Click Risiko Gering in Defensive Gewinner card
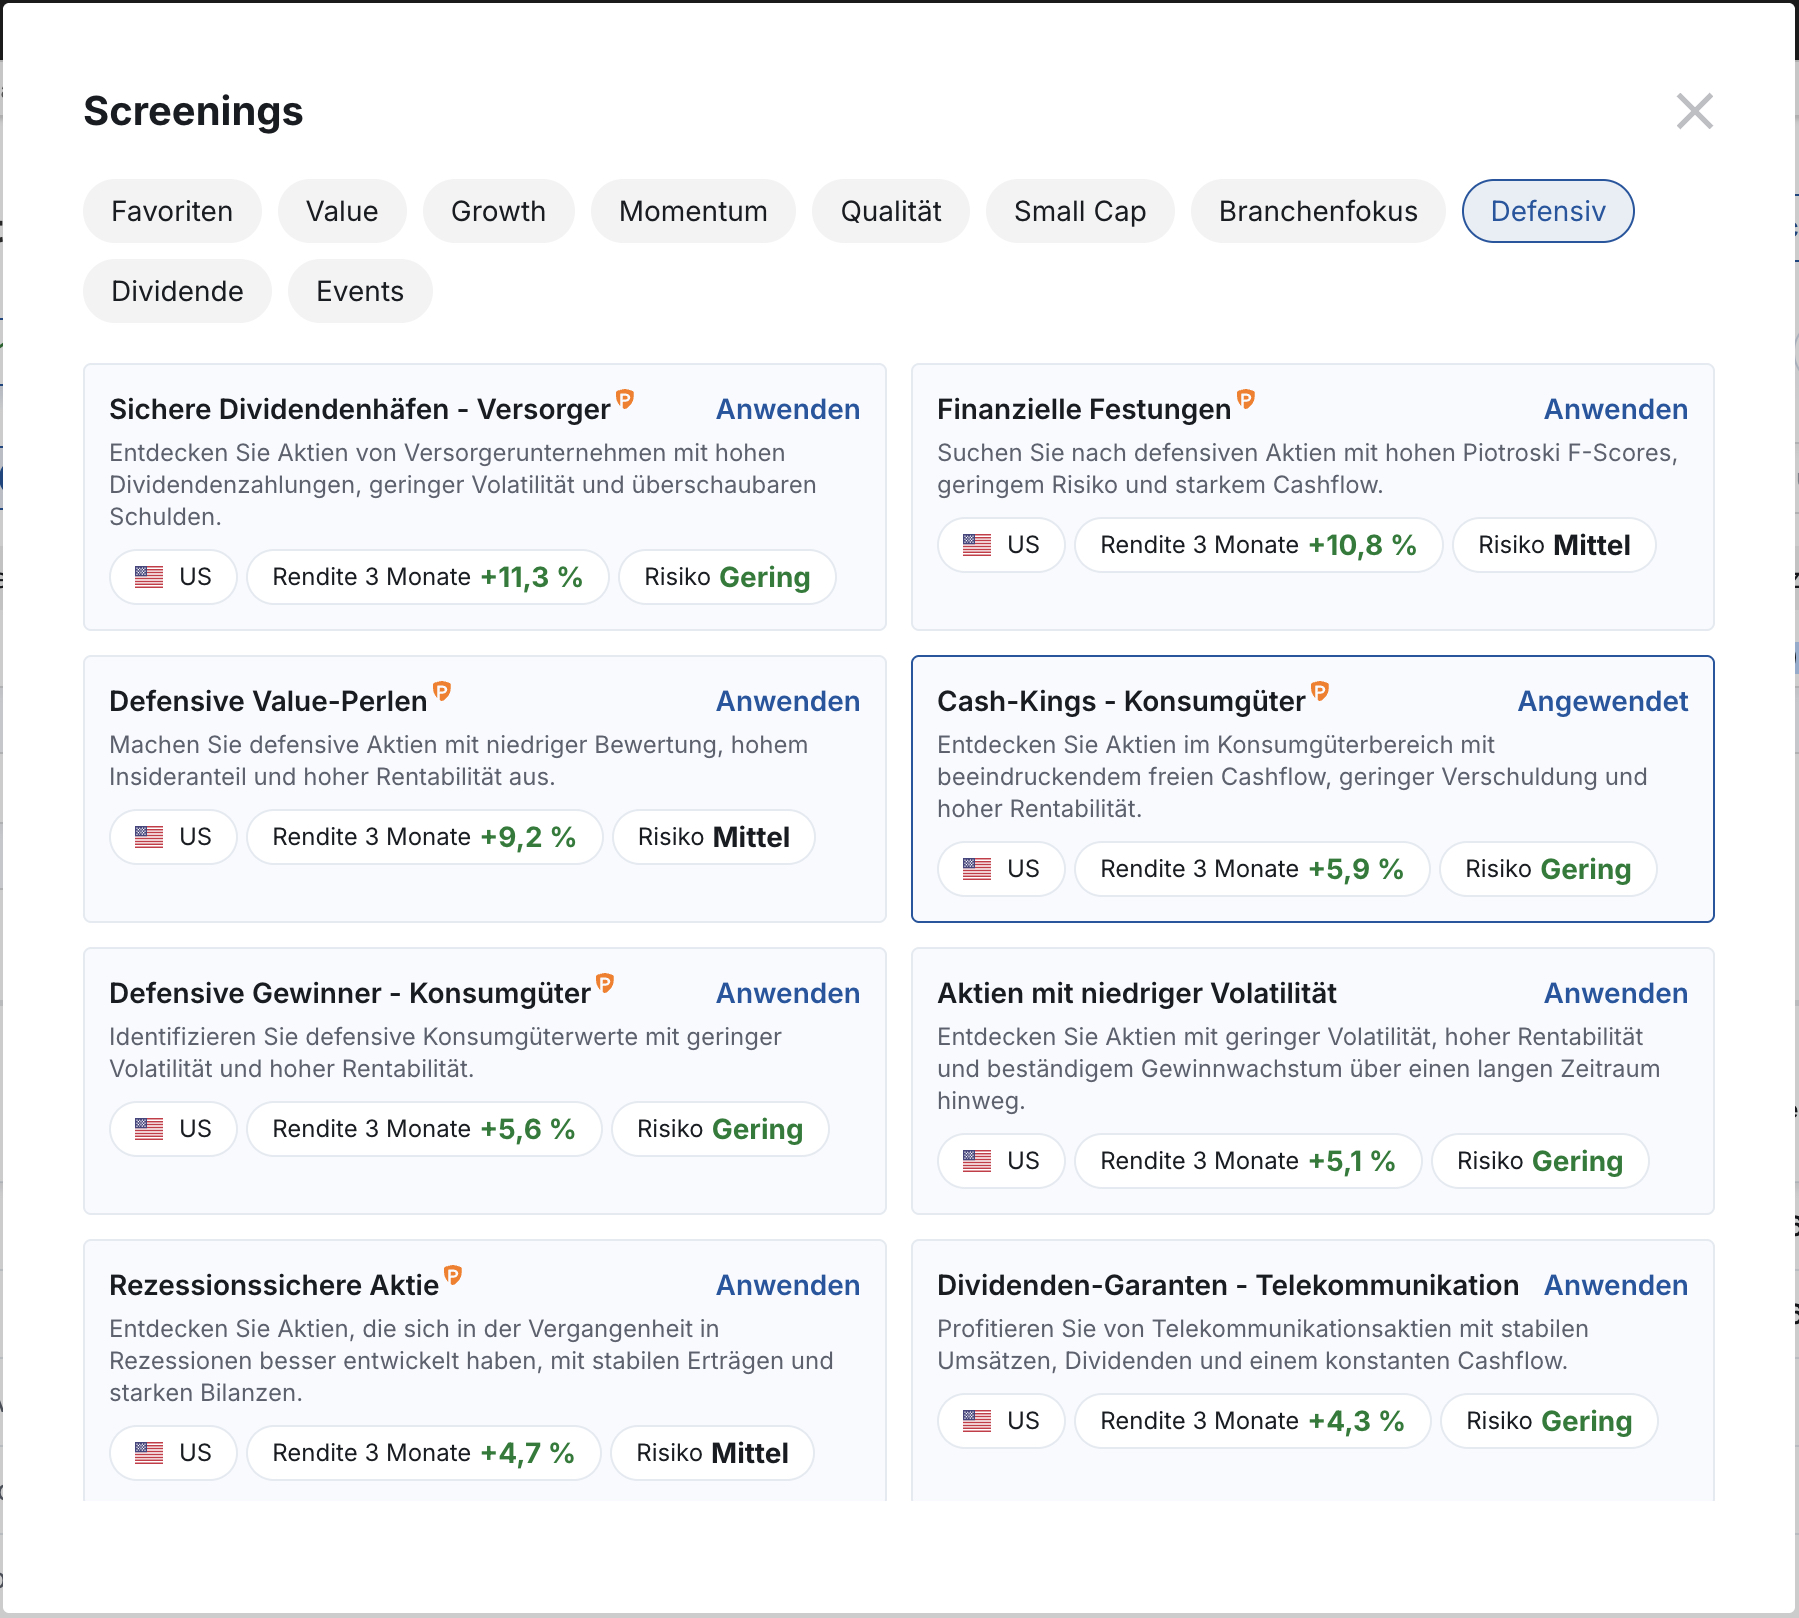 pyautogui.click(x=720, y=1129)
